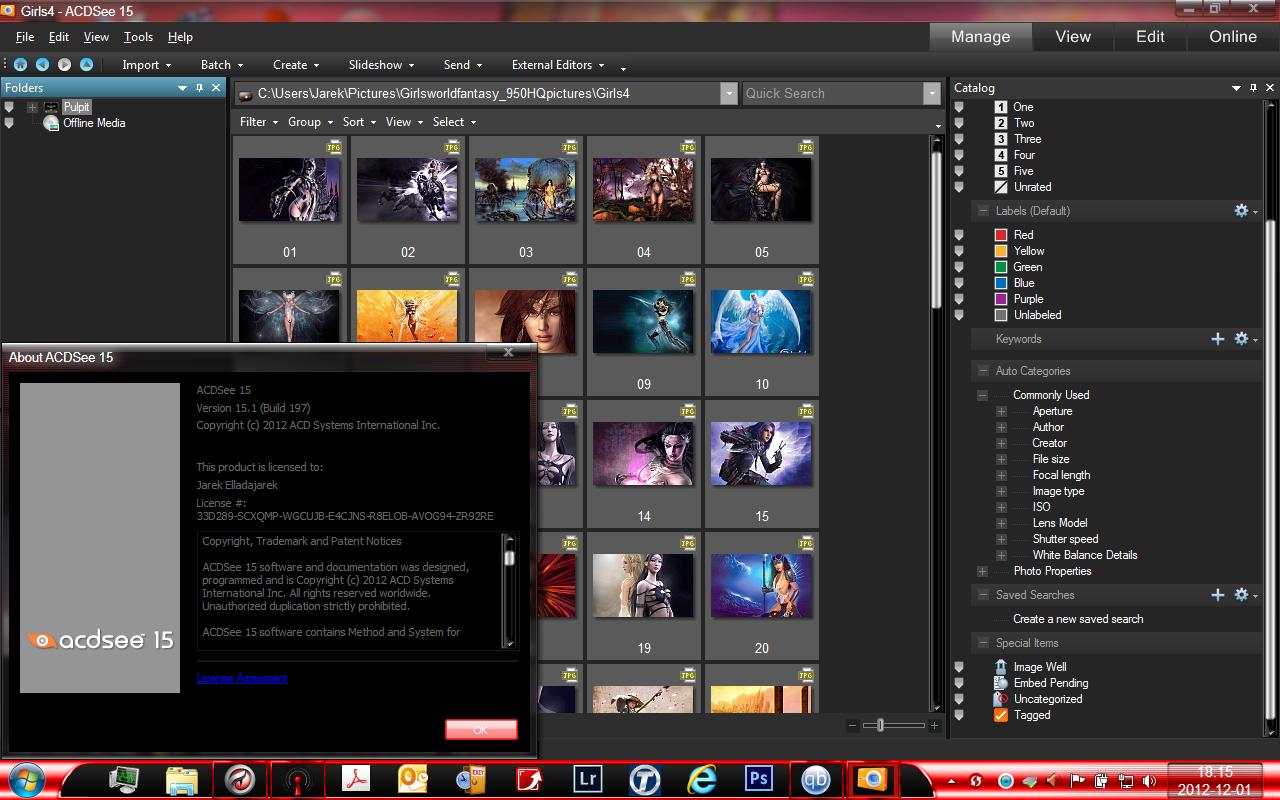Switch to the Online mode tab
1280x800 pixels.
pyautogui.click(x=1233, y=36)
